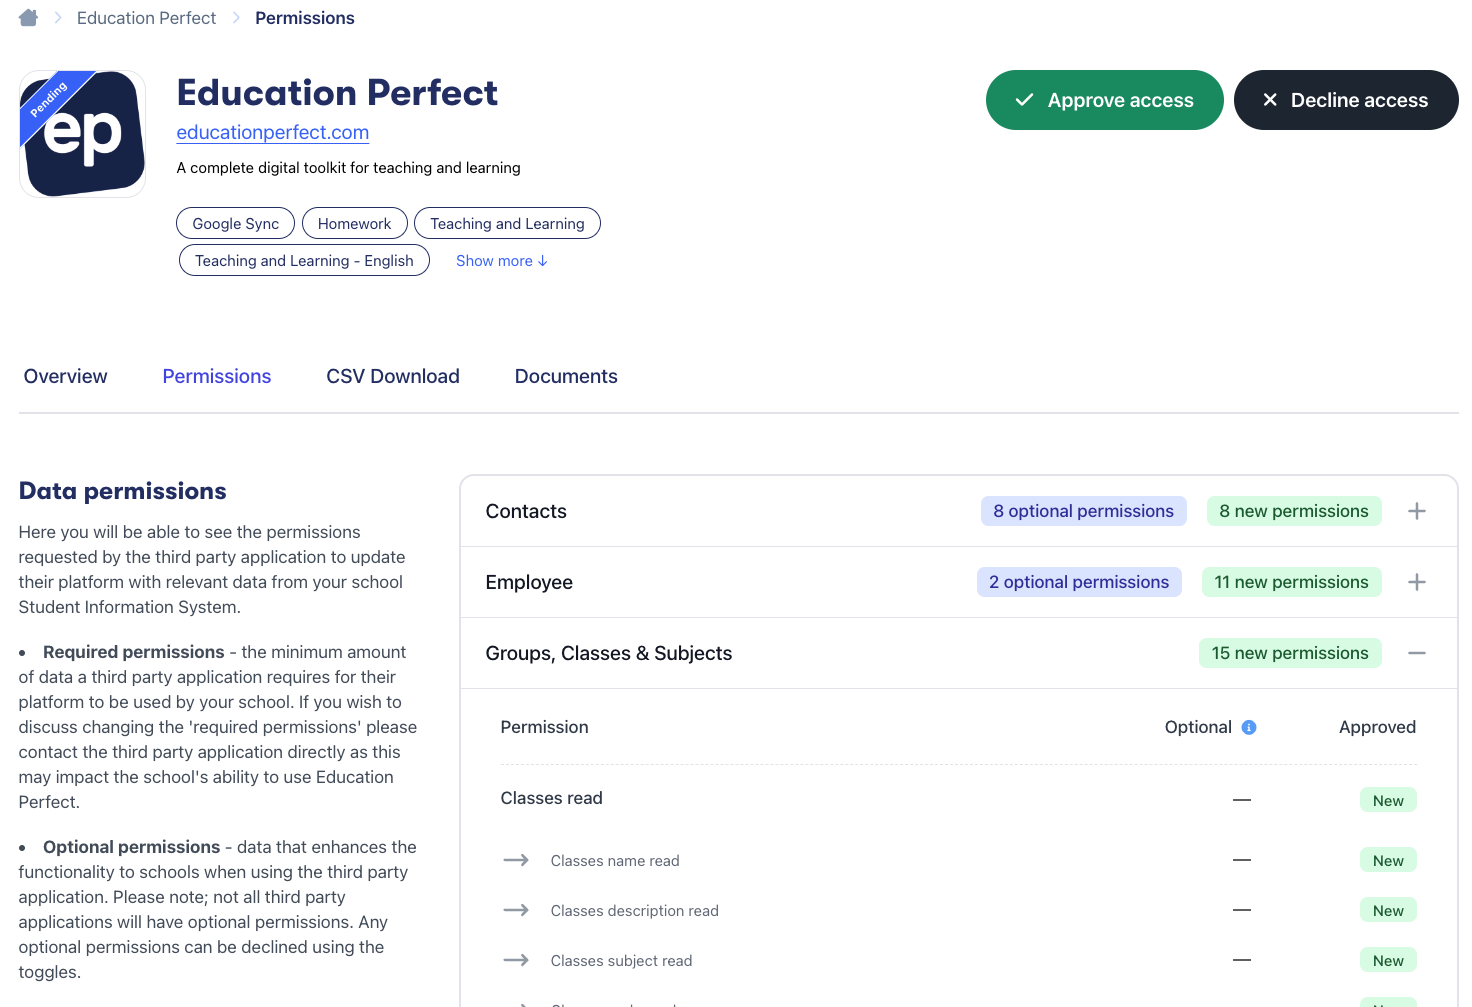Click the Education Perfect page title

(337, 93)
